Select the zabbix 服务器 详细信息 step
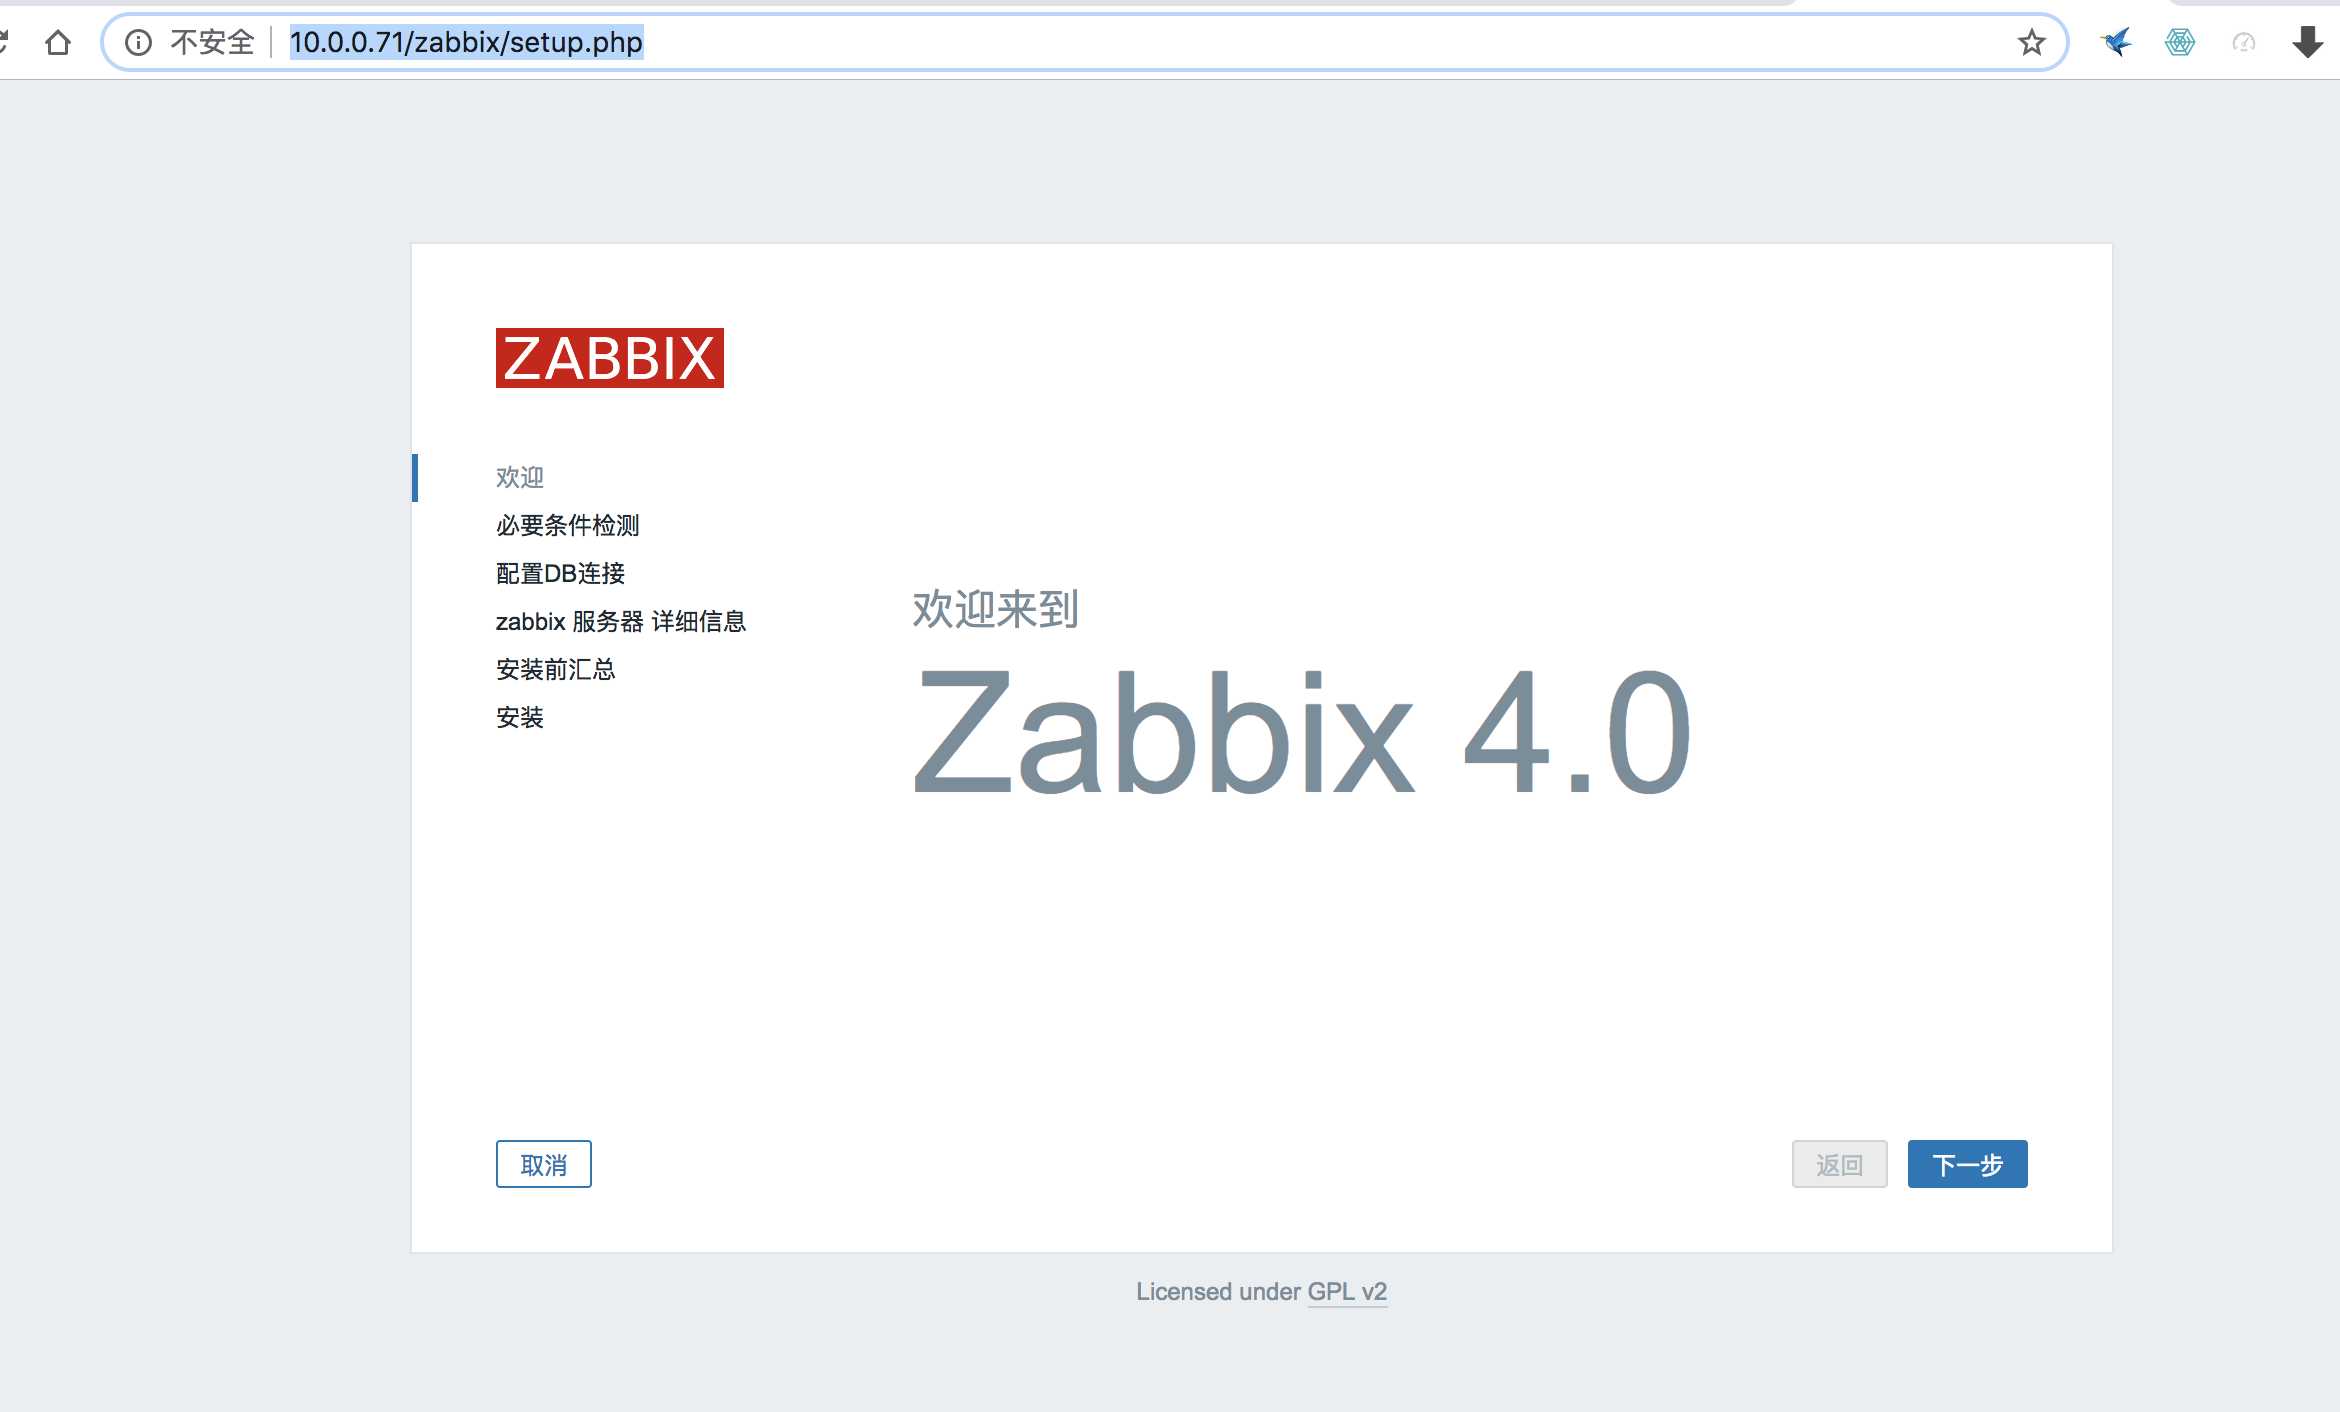The height and width of the screenshot is (1412, 2340). pyautogui.click(x=621, y=621)
